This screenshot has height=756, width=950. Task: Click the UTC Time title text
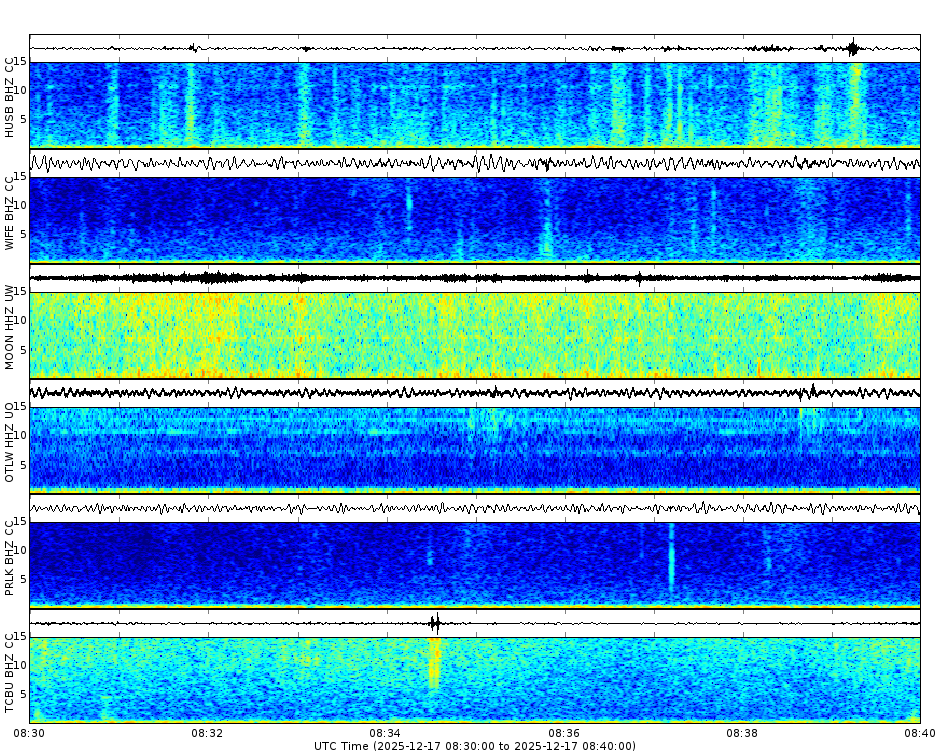pos(475,744)
